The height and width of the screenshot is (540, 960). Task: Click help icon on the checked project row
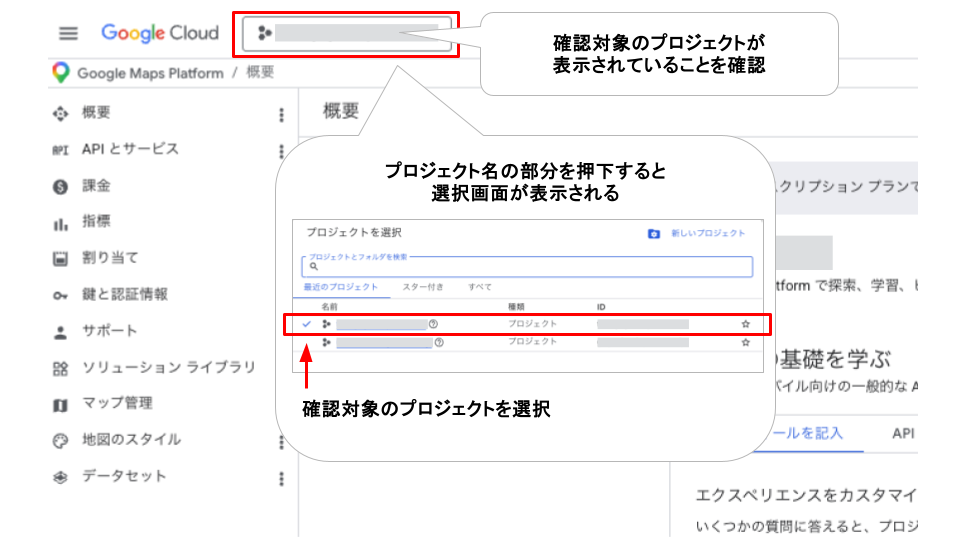click(x=433, y=324)
